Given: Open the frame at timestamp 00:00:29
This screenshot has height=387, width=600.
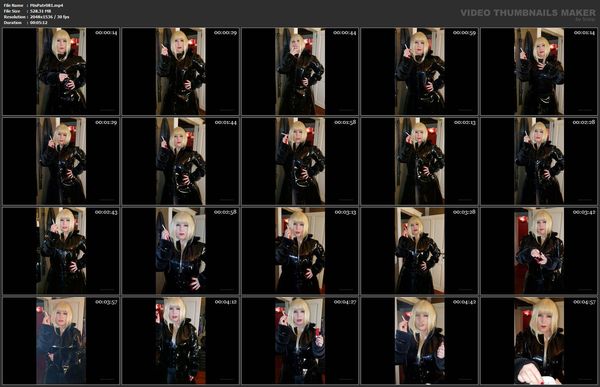Looking at the screenshot, I should tap(181, 71).
